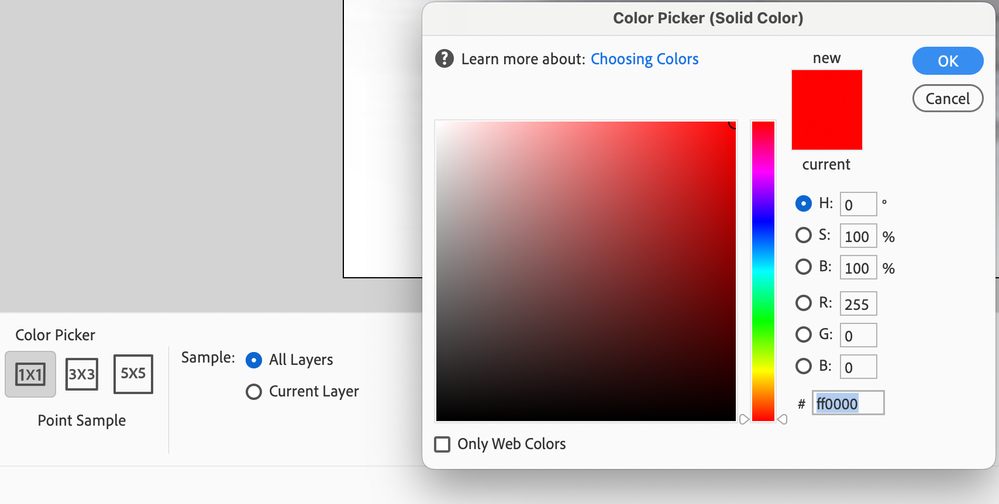Image resolution: width=999 pixels, height=504 pixels.
Task: Click the new red color swatch
Action: pyautogui.click(x=827, y=110)
